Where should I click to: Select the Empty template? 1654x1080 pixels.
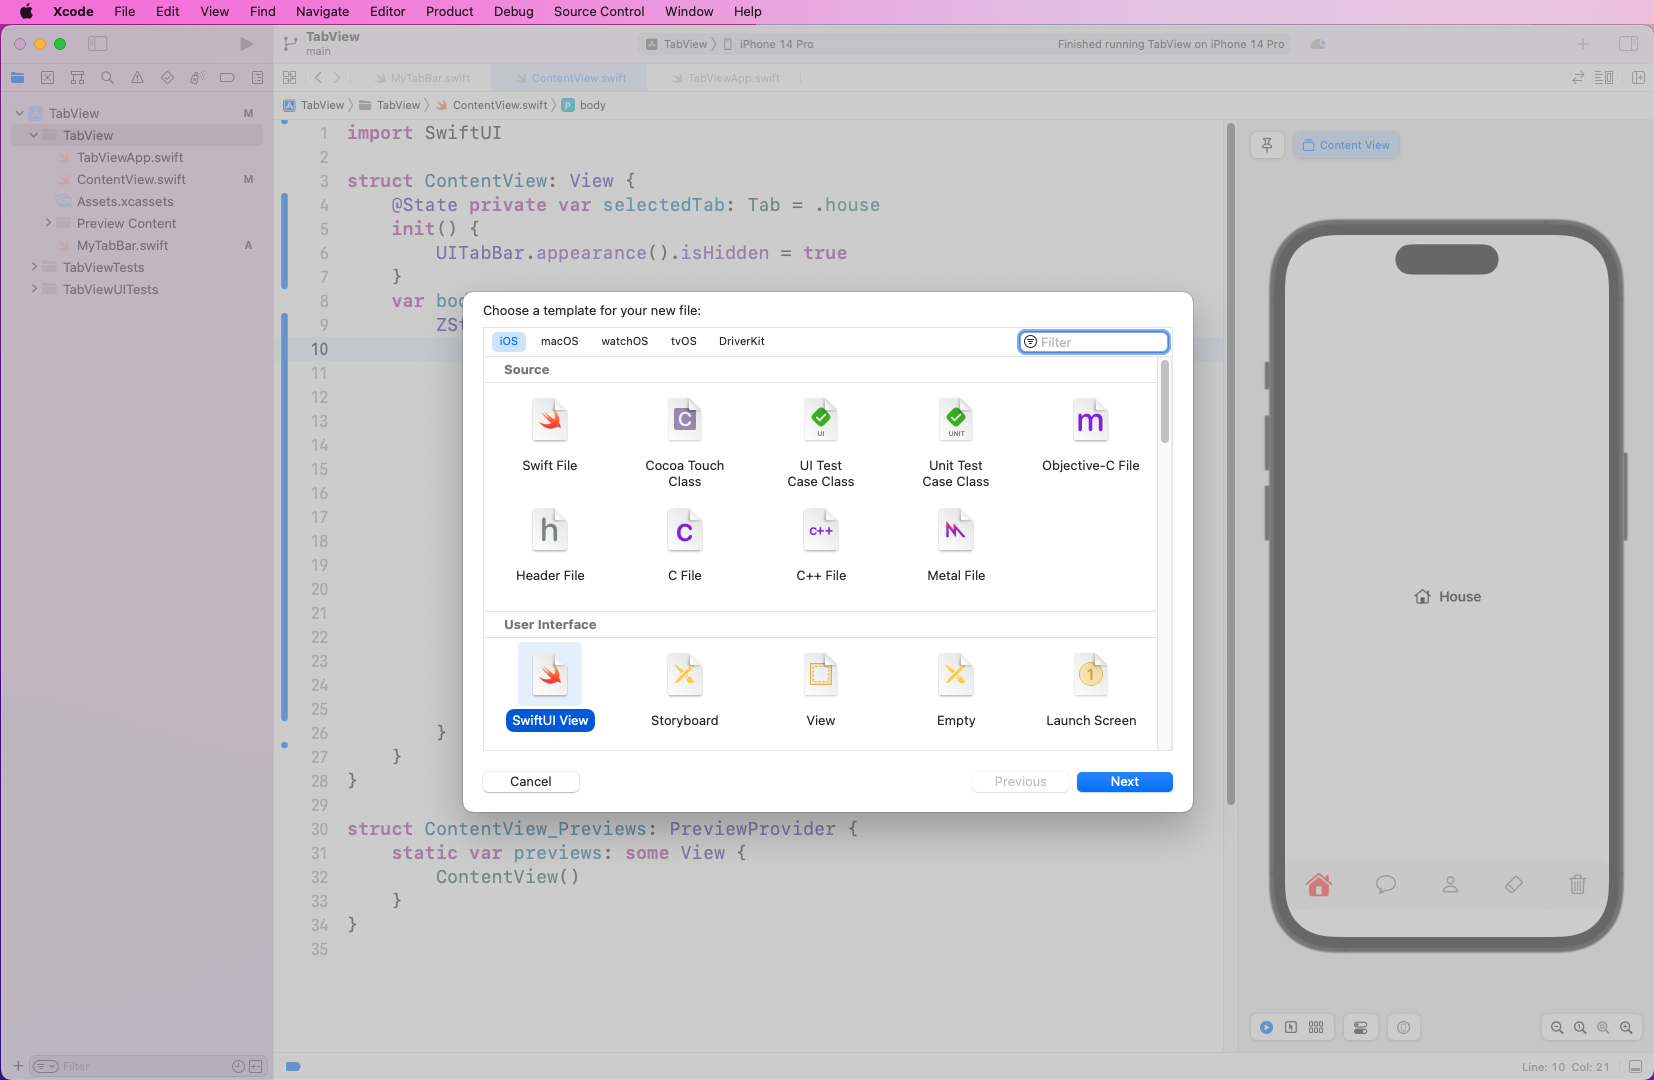(x=956, y=688)
